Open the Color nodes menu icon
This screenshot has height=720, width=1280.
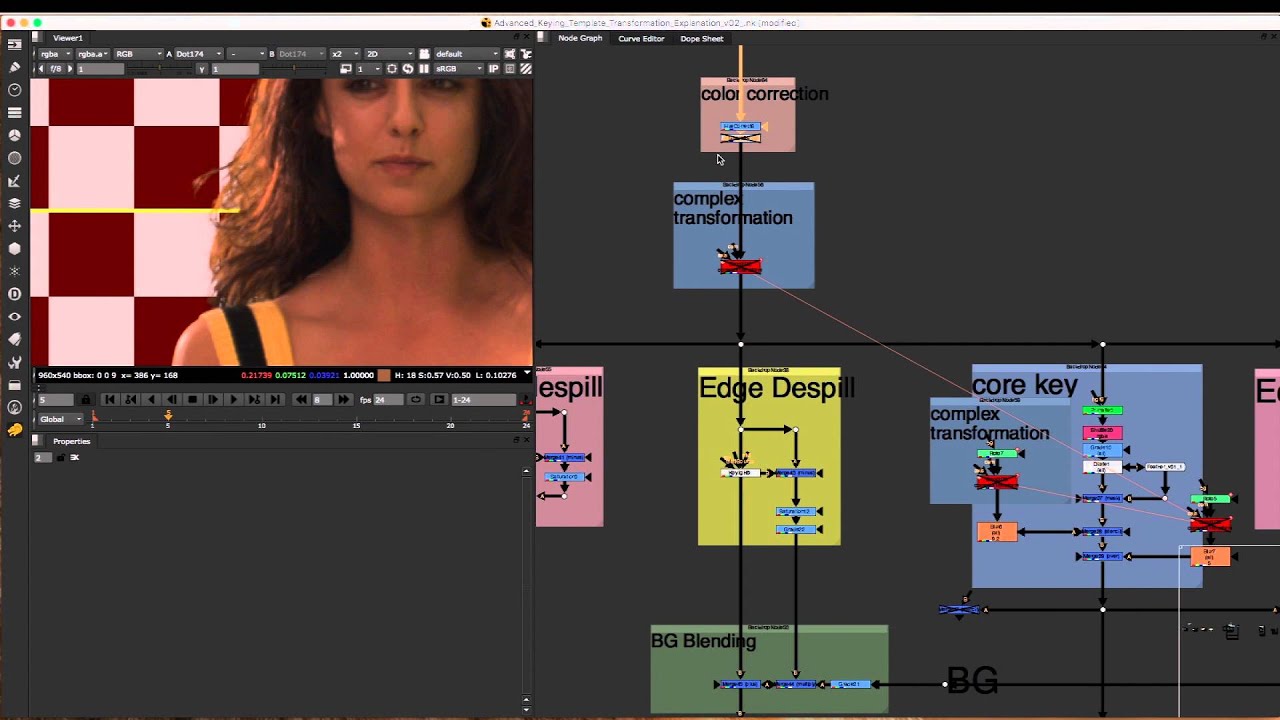14,135
